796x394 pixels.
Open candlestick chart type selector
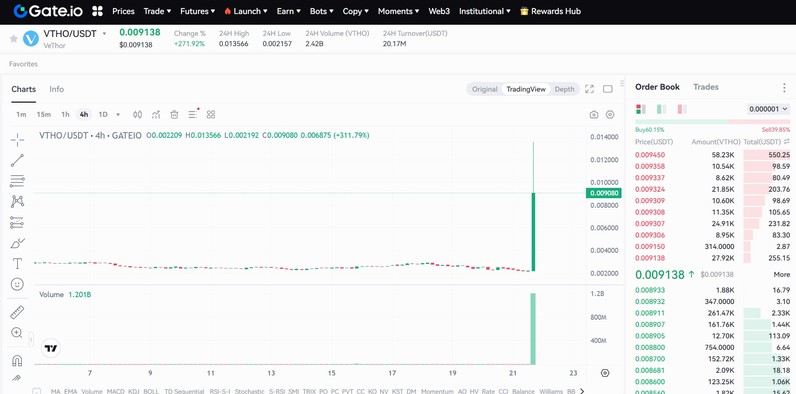138,114
